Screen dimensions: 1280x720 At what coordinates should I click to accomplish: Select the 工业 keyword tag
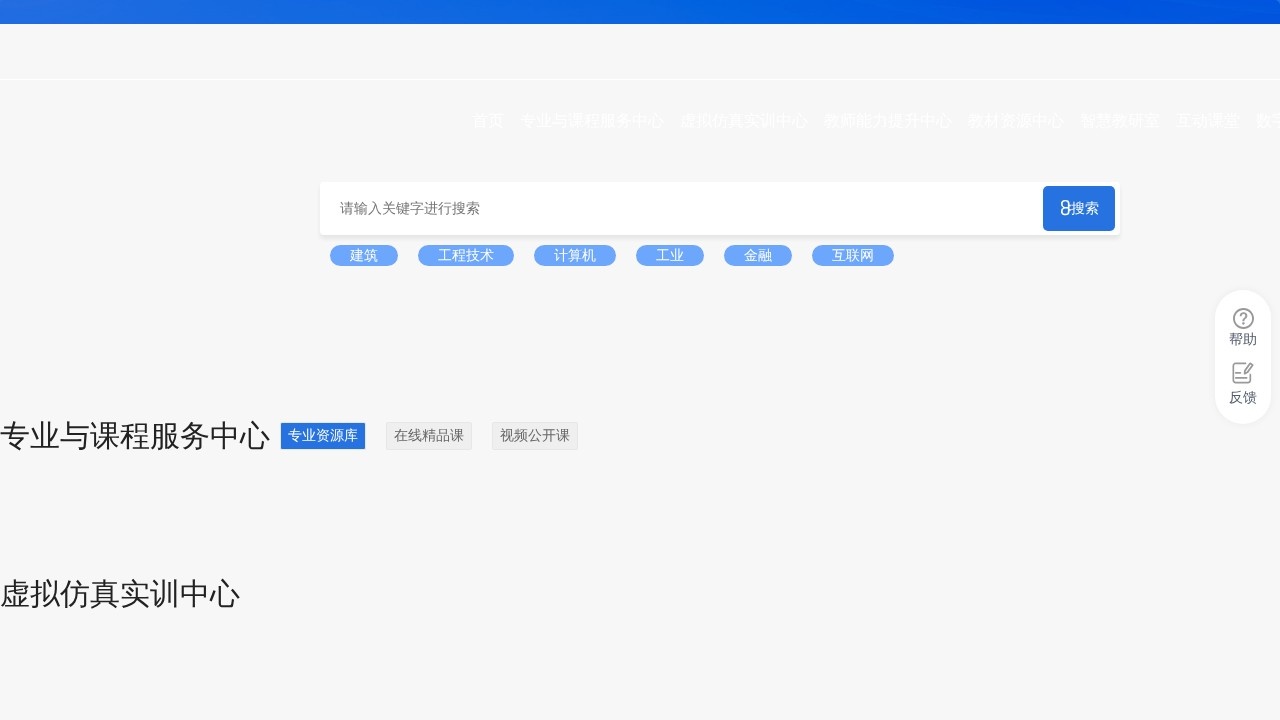pos(669,255)
